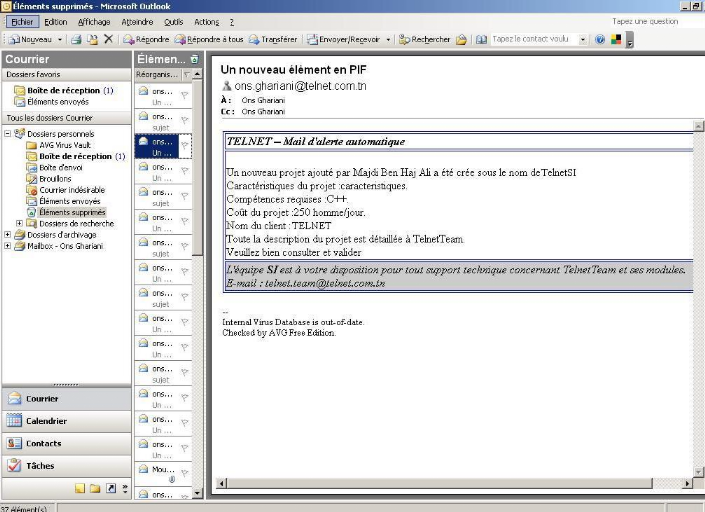The width and height of the screenshot is (705, 512).
Task: Switch to Calendrier pane
Action: 67,421
